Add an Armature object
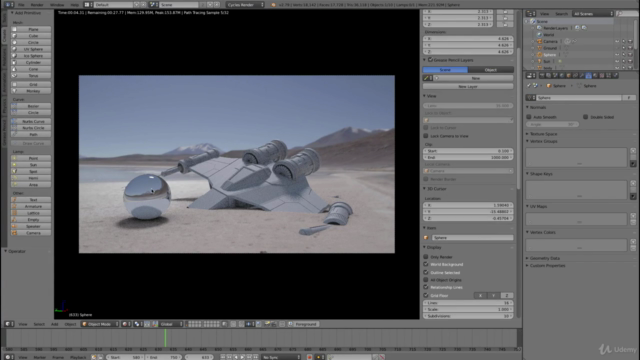Viewport: 640px width, 360px height. (x=31, y=206)
